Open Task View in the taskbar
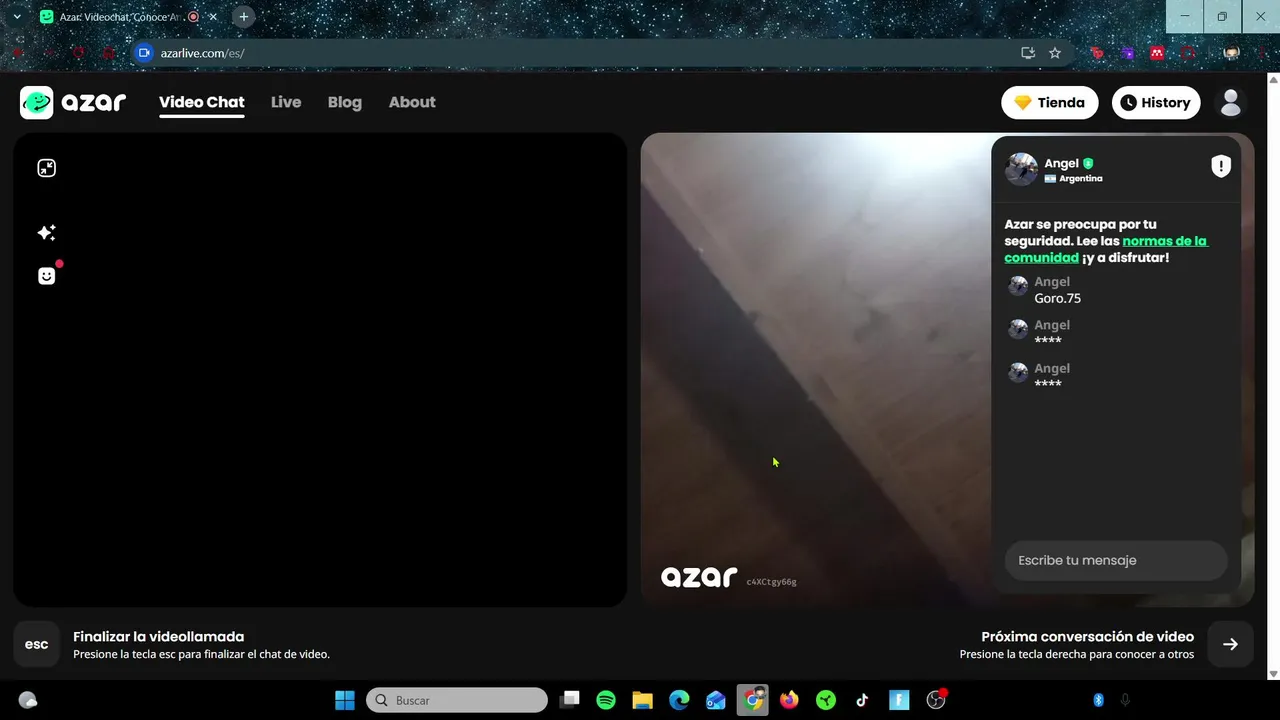 (x=569, y=700)
